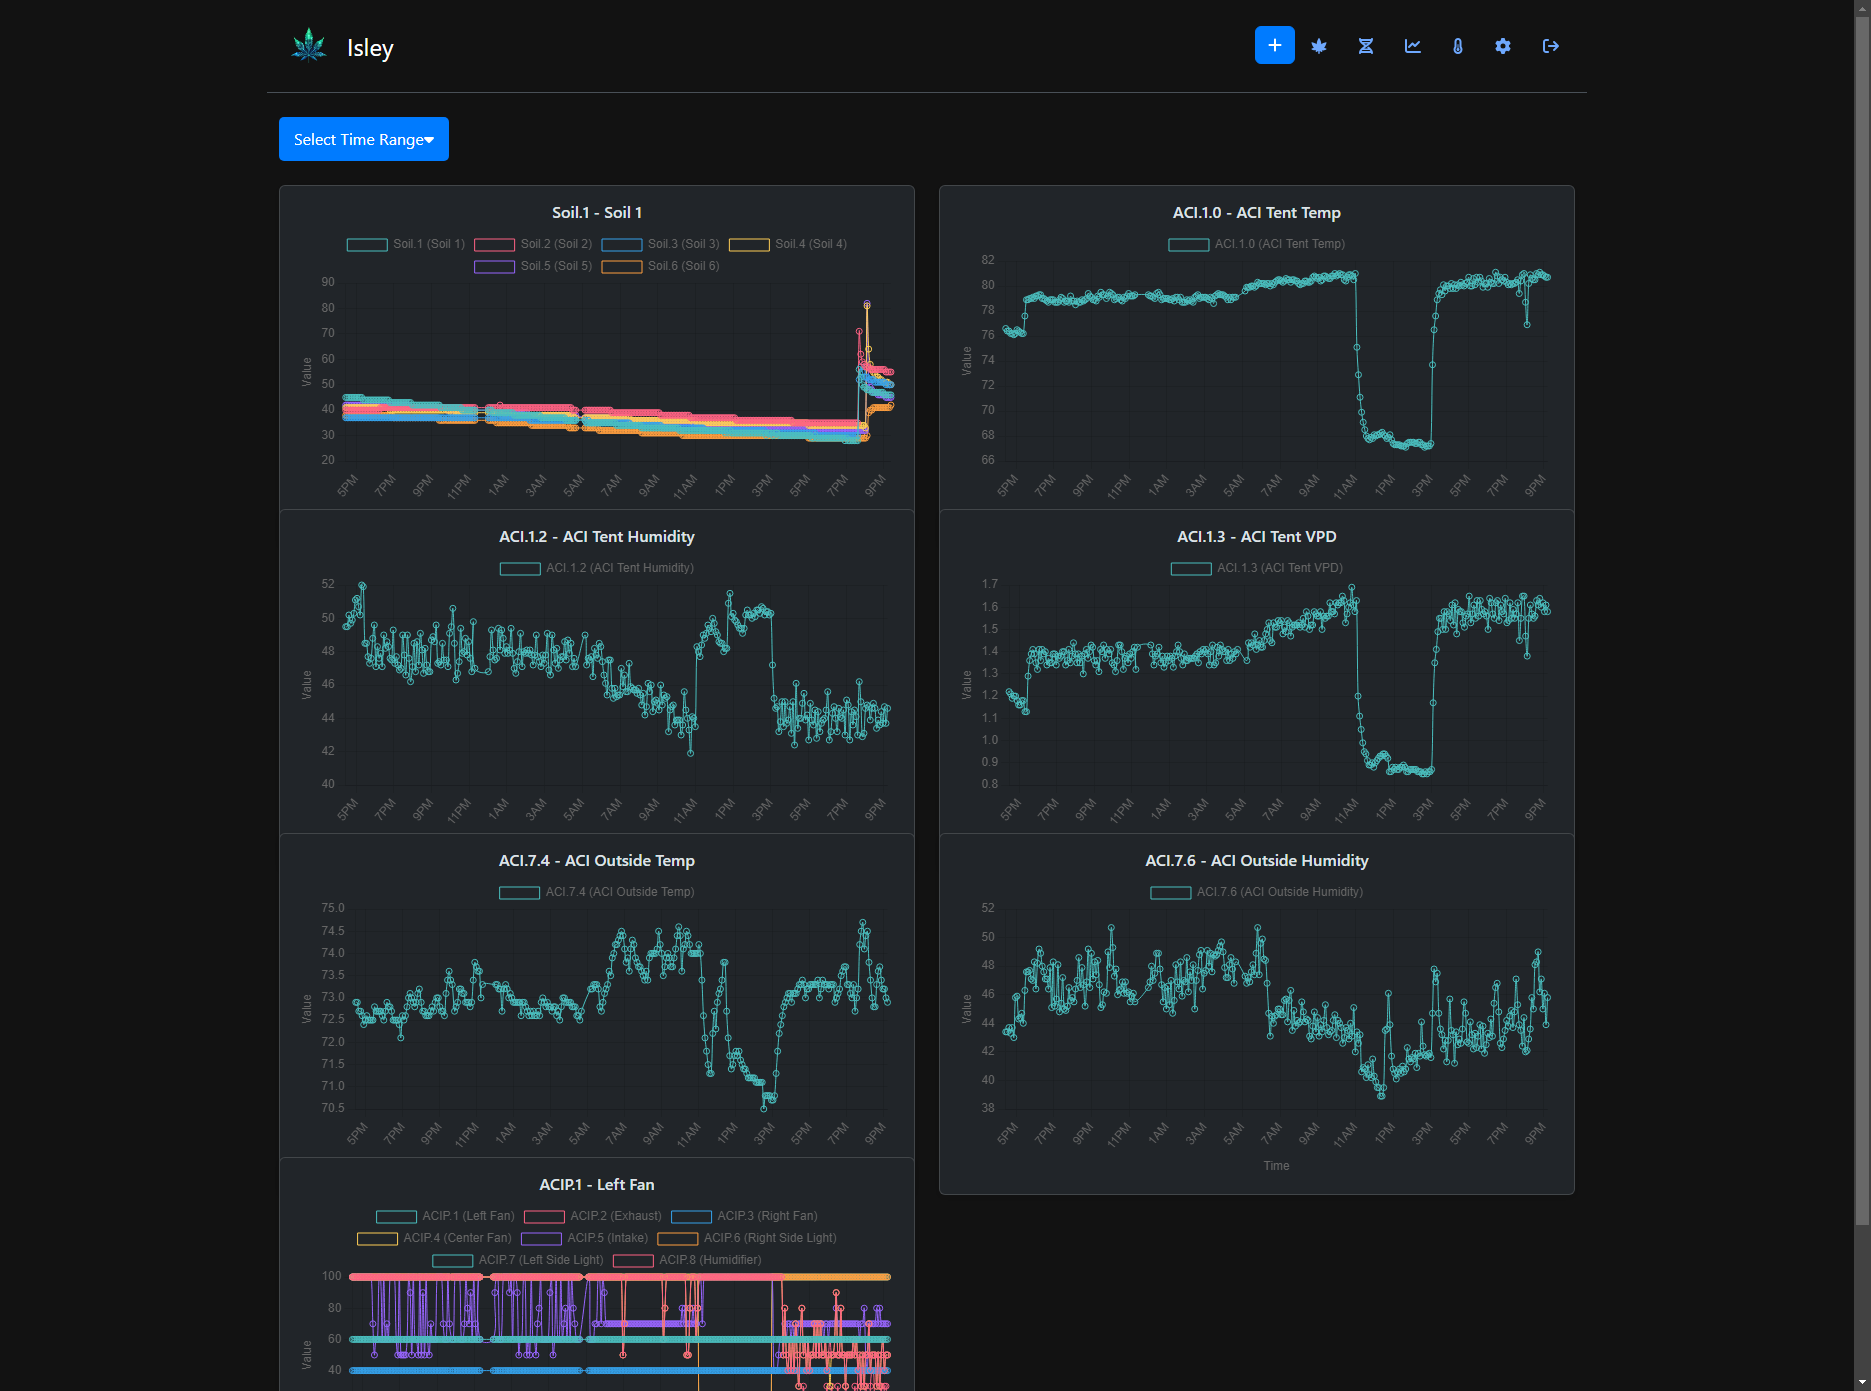The width and height of the screenshot is (1871, 1391).
Task: Click the ACI Tent Temp line plot
Action: click(1277, 360)
